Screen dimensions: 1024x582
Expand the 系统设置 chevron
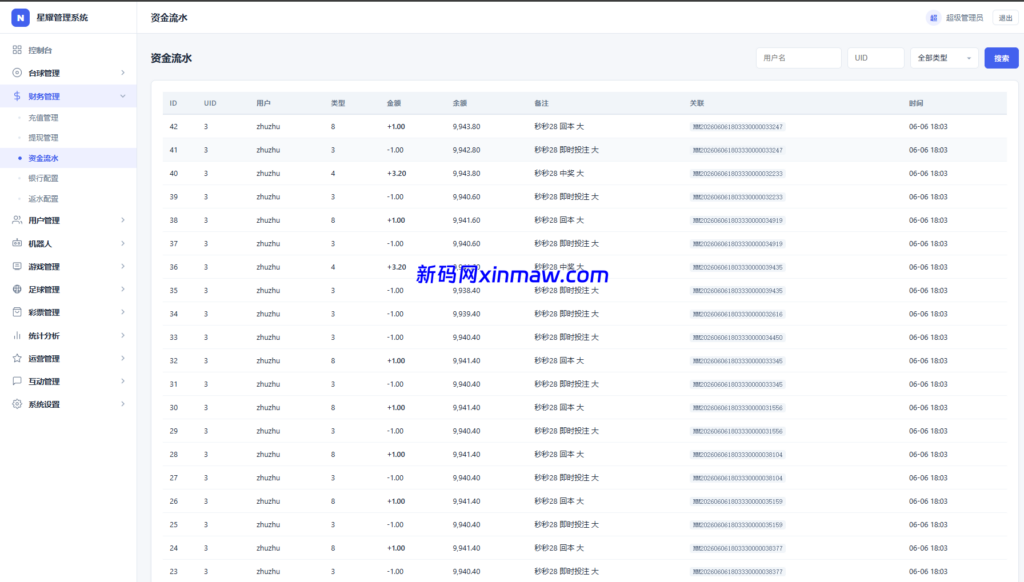pos(123,404)
